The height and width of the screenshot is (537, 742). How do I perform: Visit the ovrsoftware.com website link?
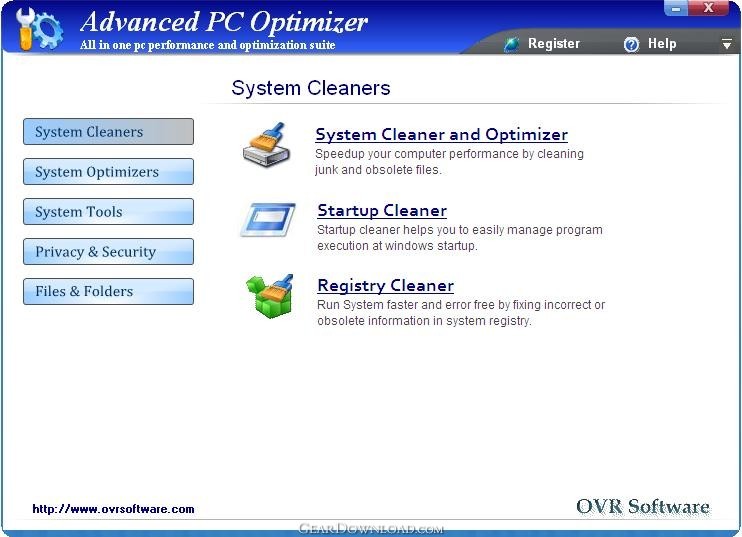point(114,509)
